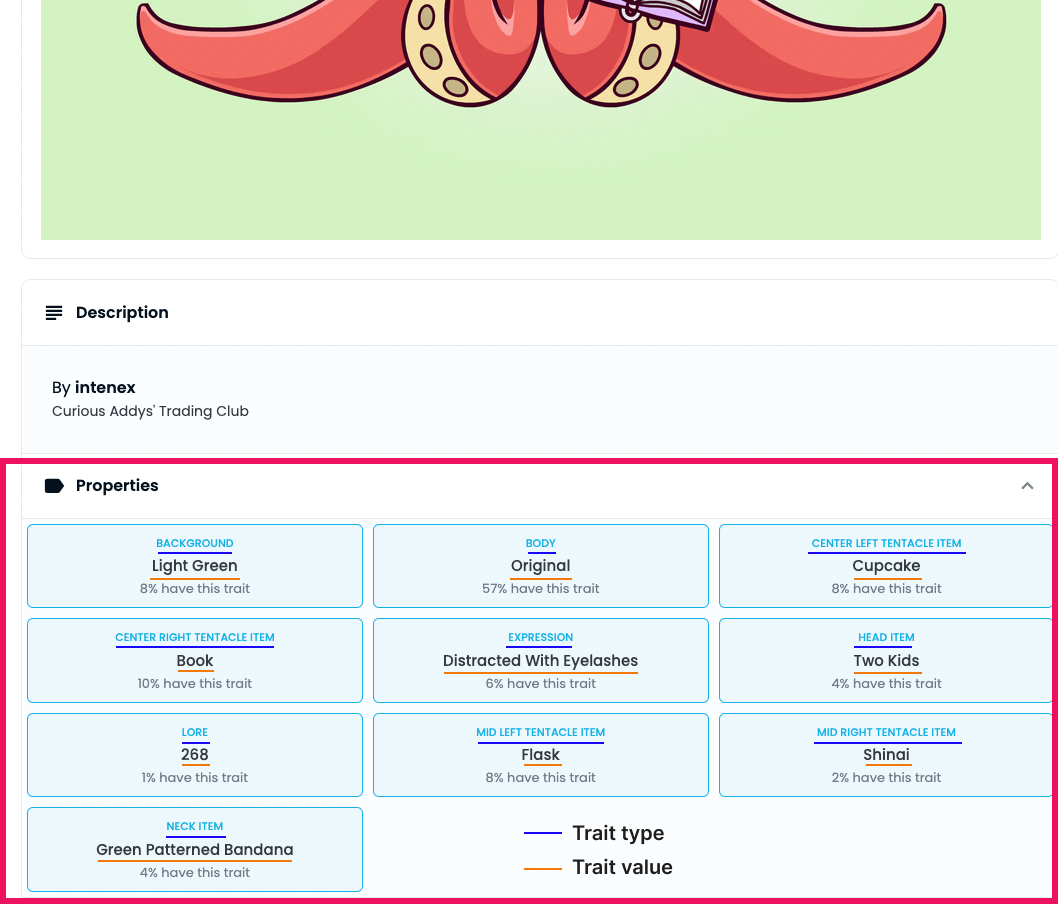Select Distracted With Eyelashes expression trait

541,660
